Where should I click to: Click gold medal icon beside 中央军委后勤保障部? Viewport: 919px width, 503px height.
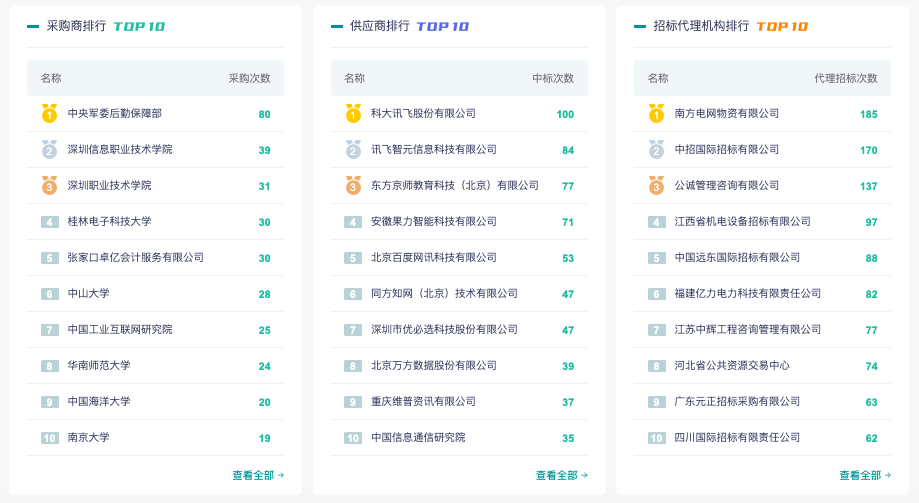[x=50, y=113]
